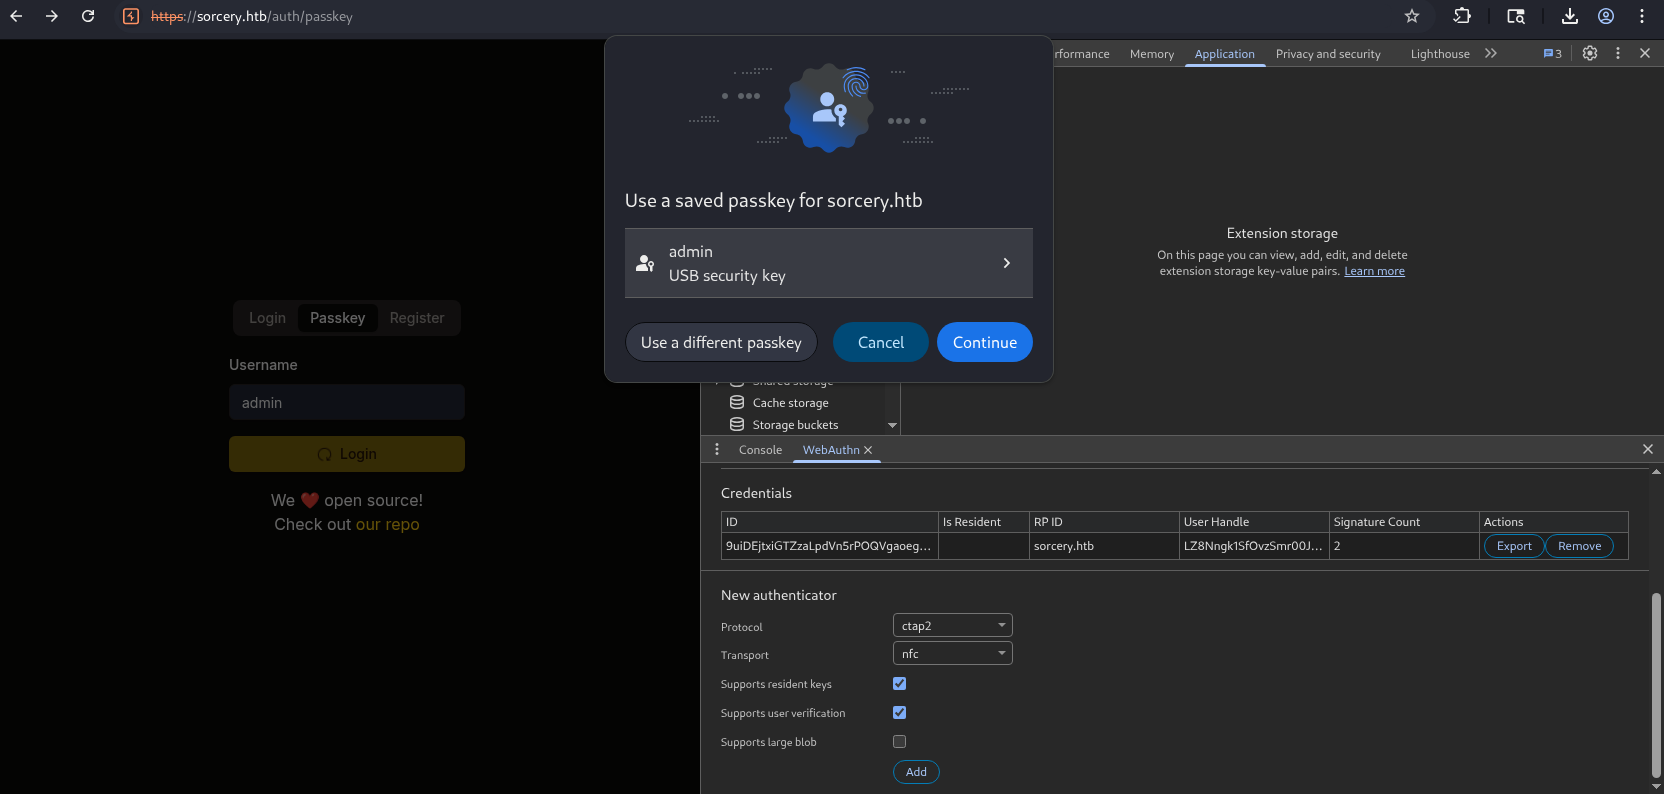This screenshot has width=1664, height=794.
Task: Switch to the Lighthouse tab
Action: click(x=1440, y=54)
